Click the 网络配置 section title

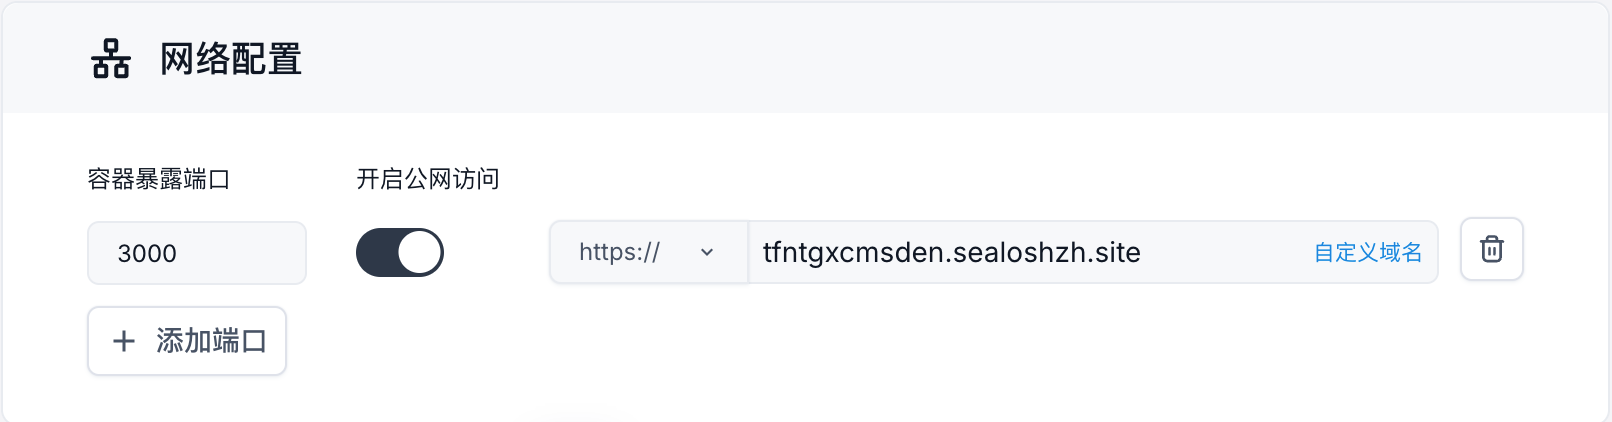pos(231,59)
